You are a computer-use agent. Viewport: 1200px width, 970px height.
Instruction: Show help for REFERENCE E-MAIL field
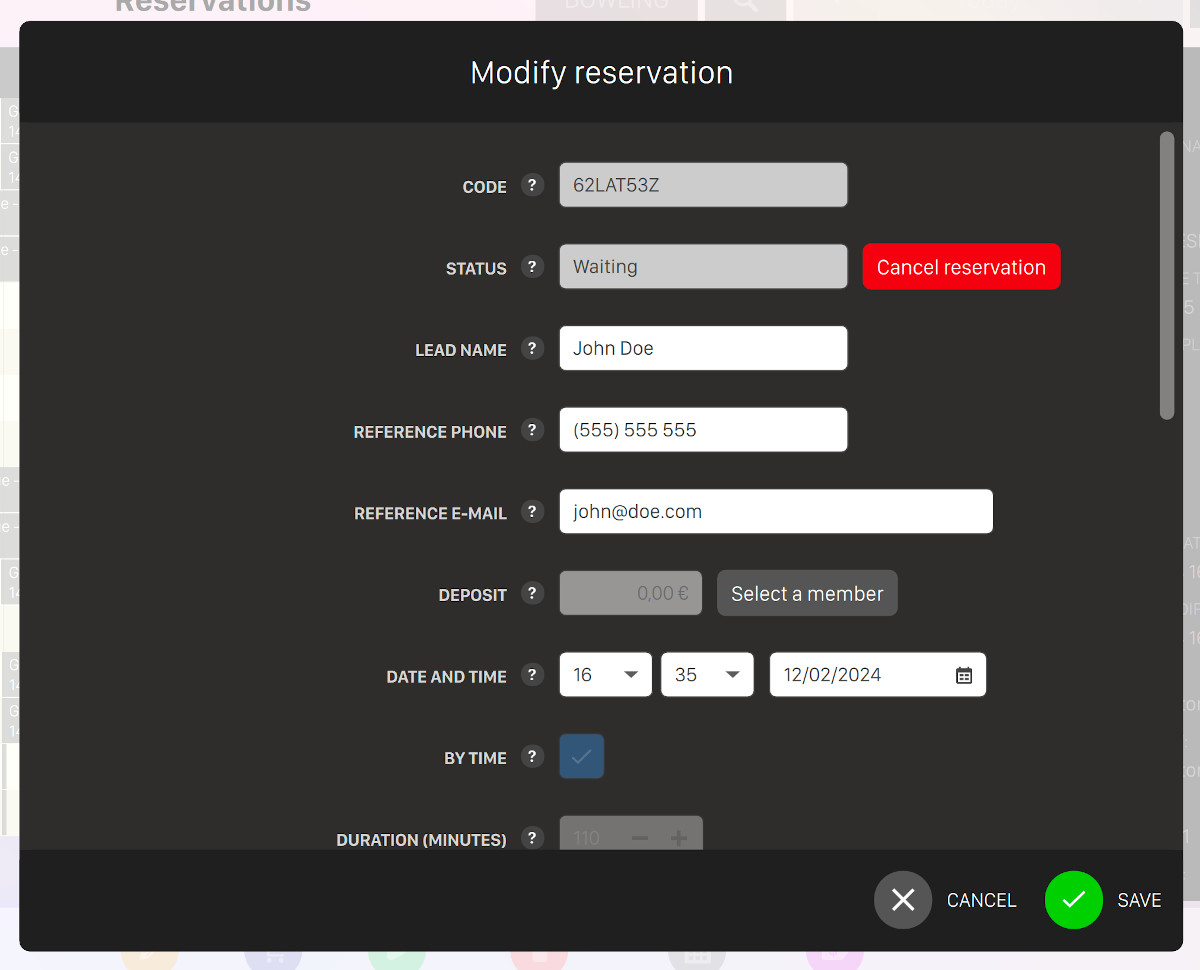[x=532, y=512]
